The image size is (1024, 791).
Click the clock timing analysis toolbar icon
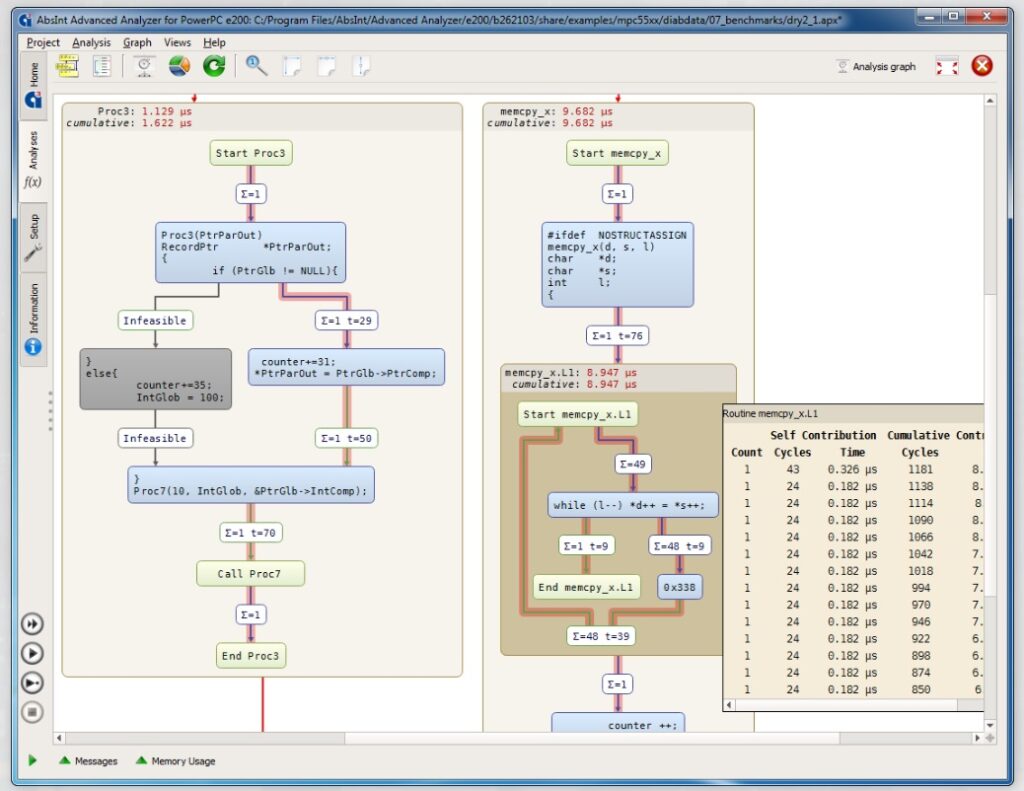tap(144, 66)
